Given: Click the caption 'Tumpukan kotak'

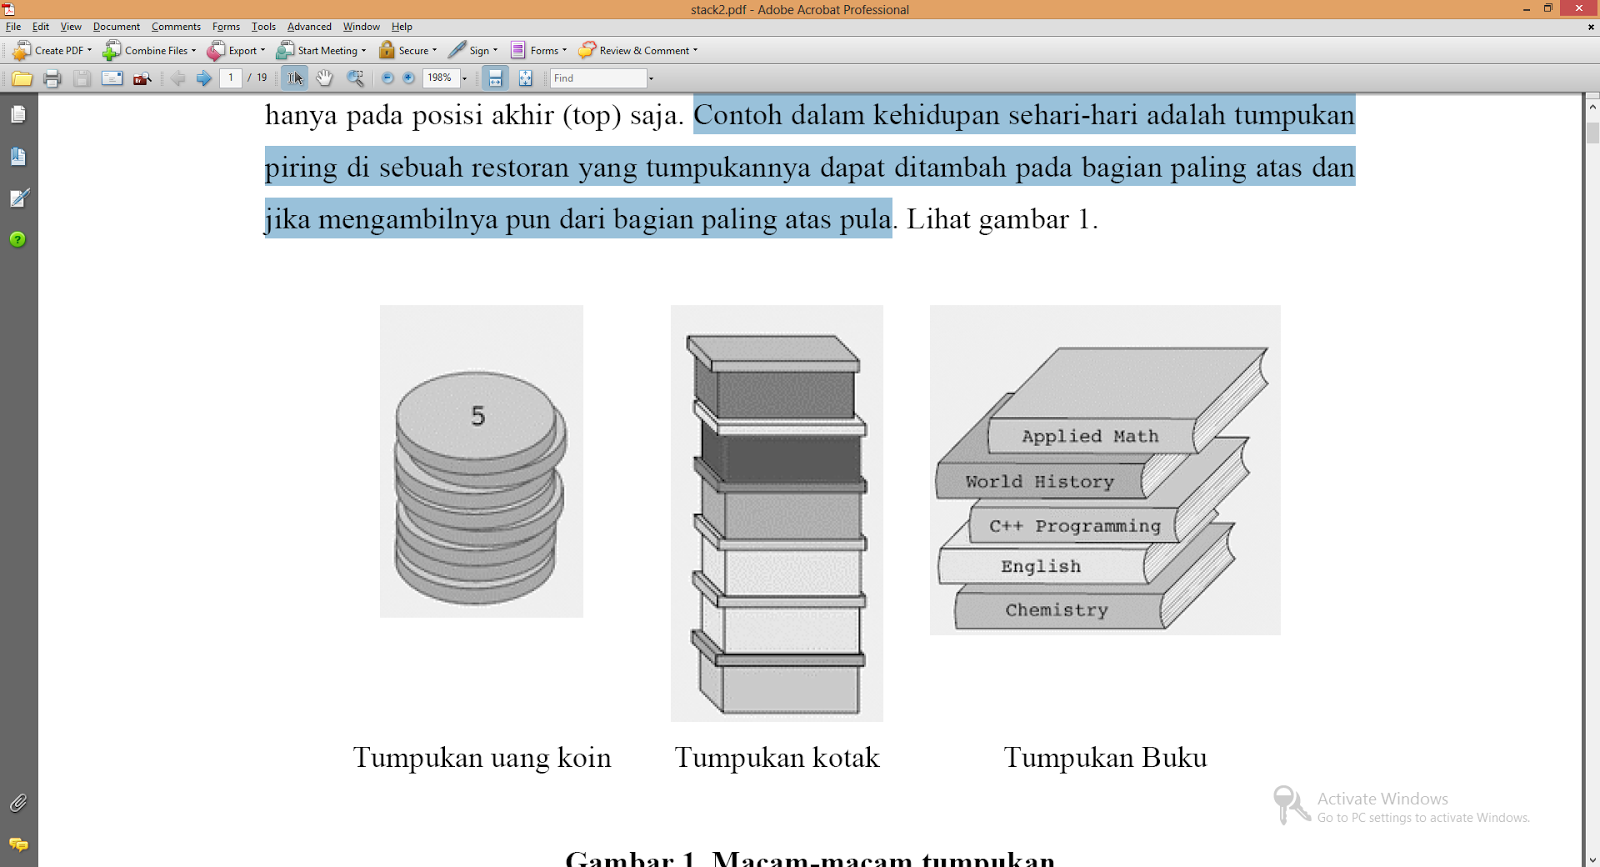Looking at the screenshot, I should pos(777,758).
